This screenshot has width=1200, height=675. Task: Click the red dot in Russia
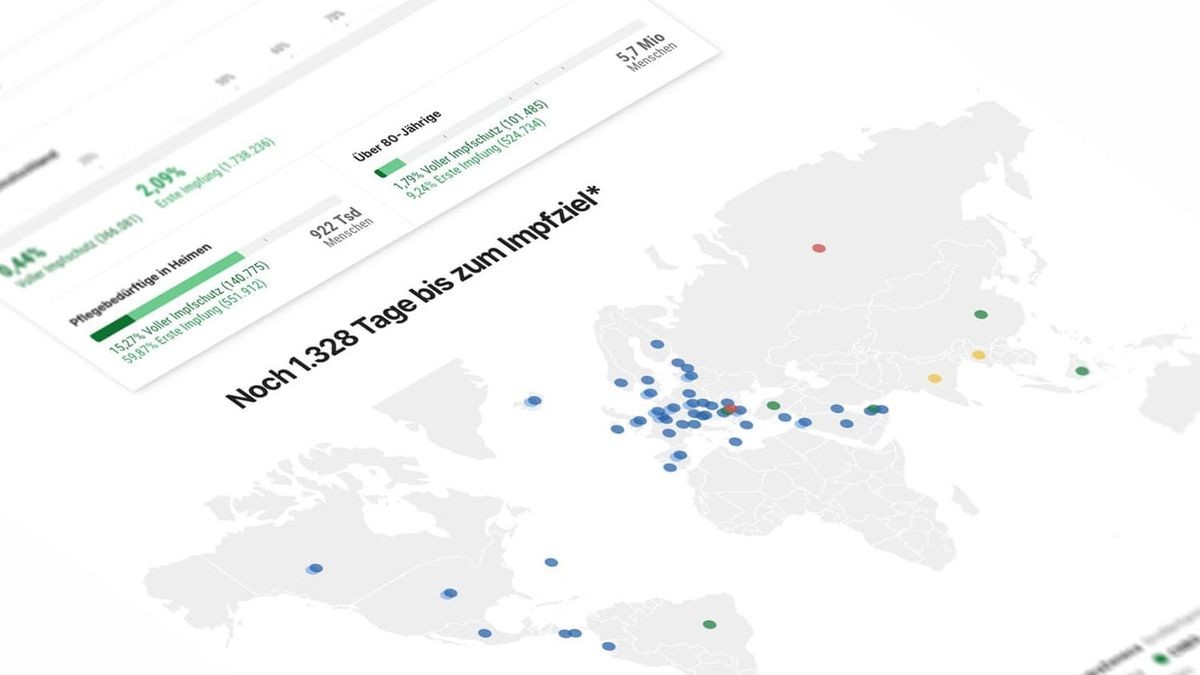pos(819,247)
